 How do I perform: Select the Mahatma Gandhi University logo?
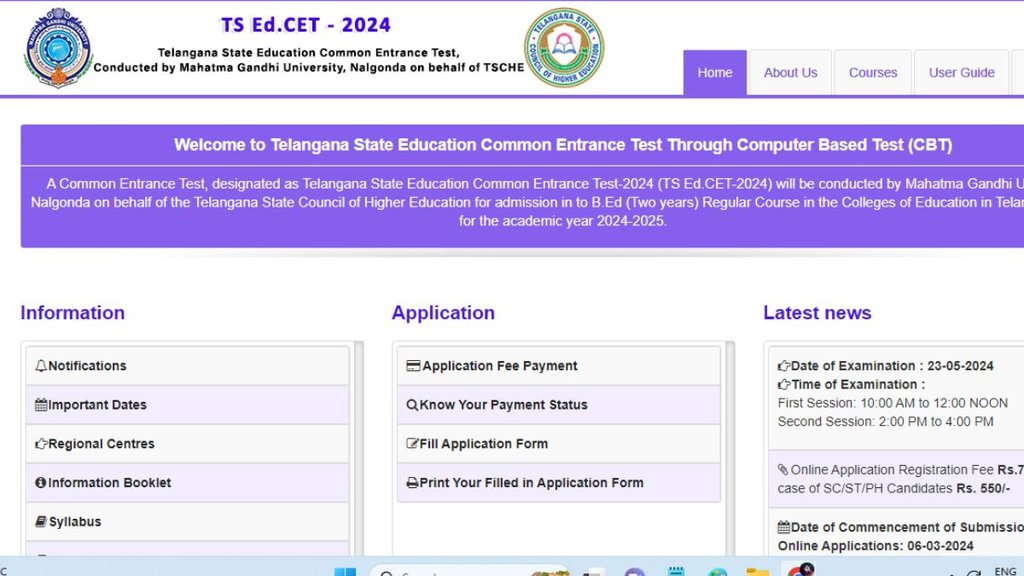(x=59, y=47)
